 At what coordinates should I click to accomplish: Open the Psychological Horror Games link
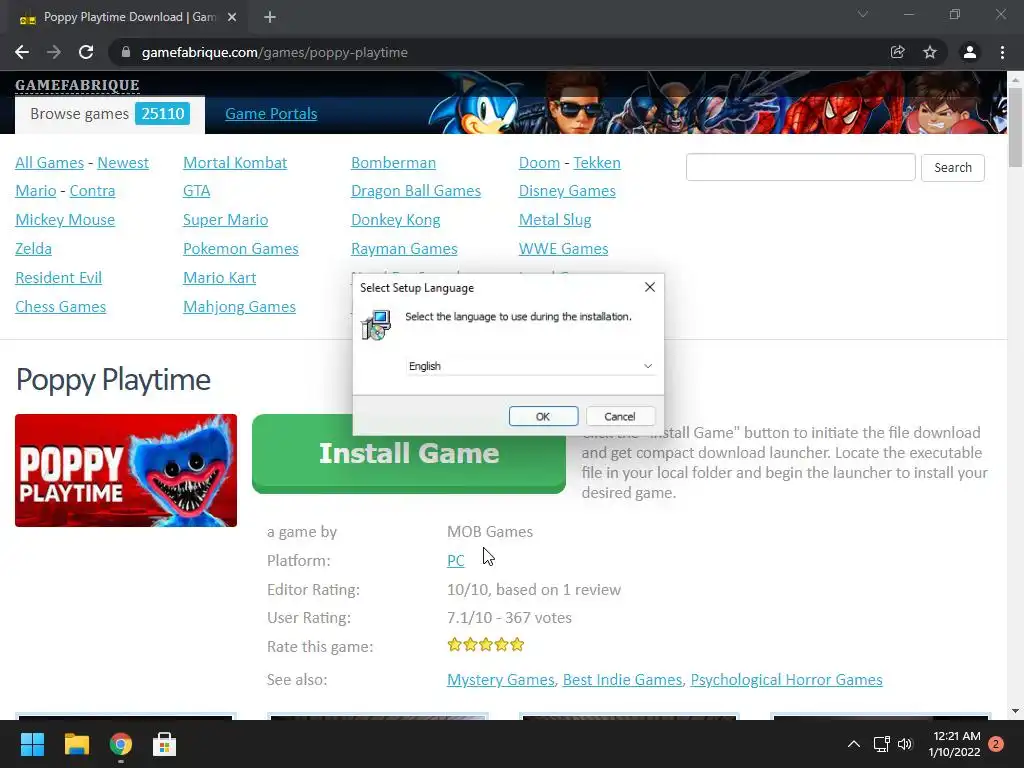pos(786,680)
